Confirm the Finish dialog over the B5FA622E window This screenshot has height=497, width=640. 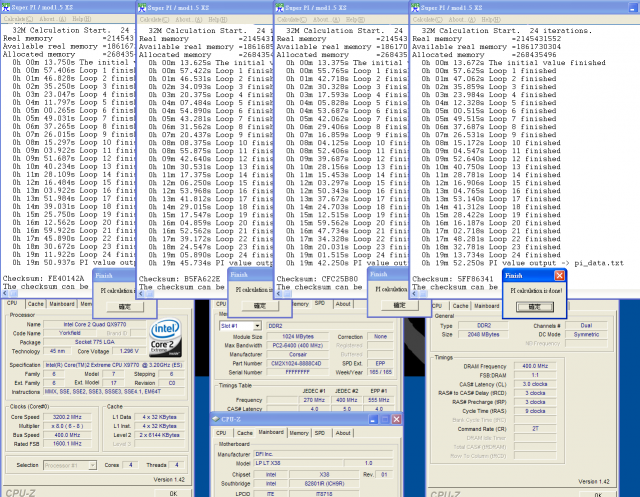(260, 305)
